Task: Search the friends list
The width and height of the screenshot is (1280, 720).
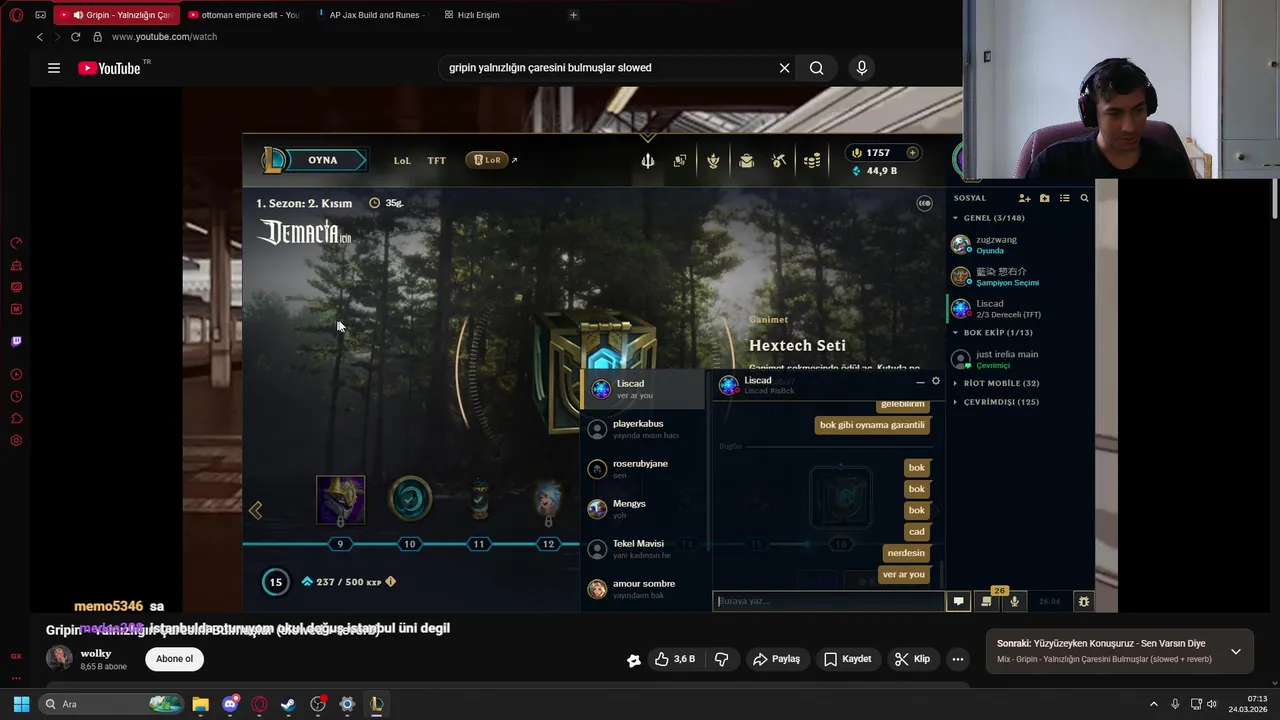Action: point(1084,198)
